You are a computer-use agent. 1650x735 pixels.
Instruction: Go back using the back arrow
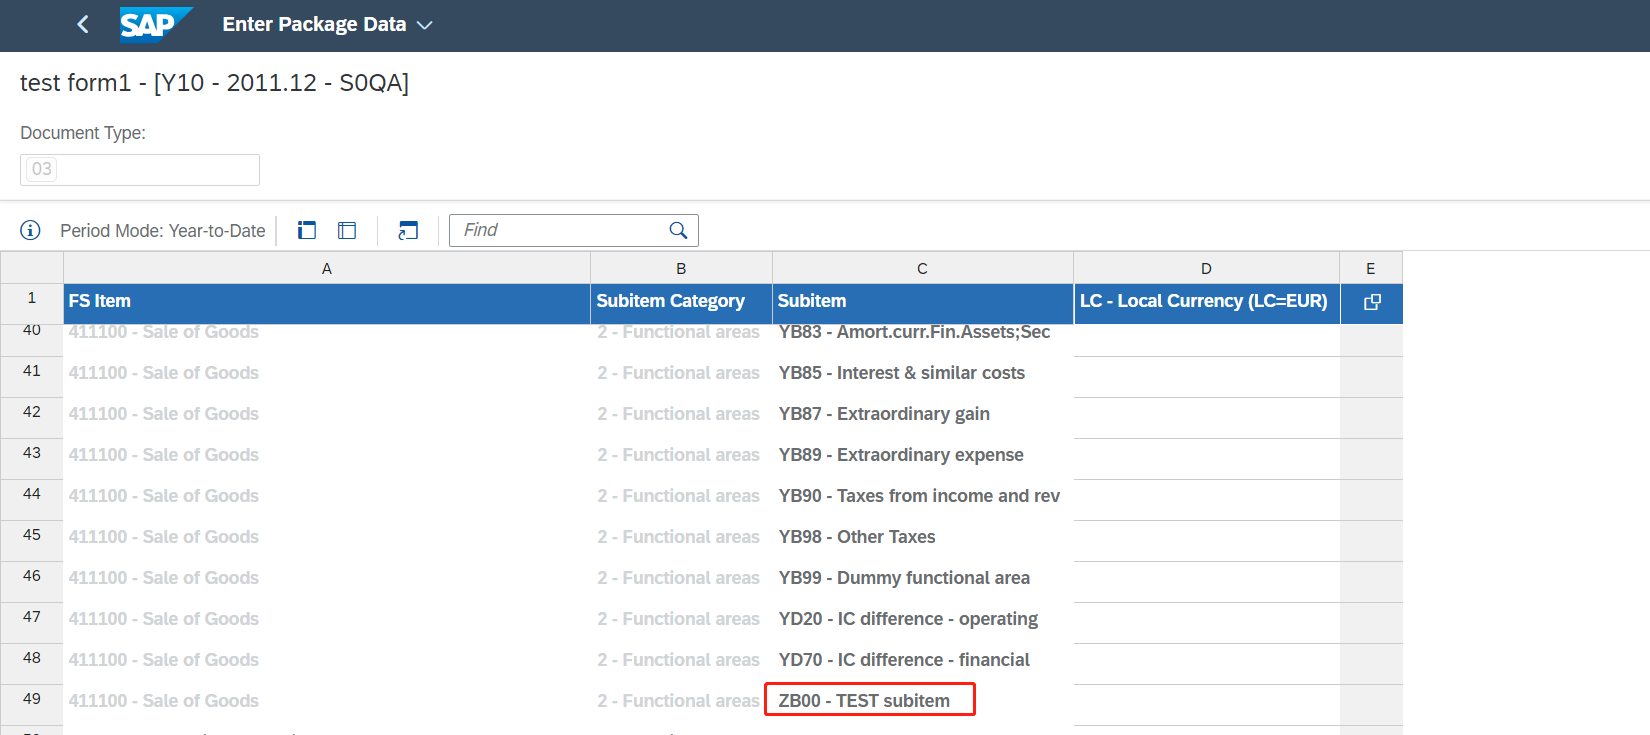tap(83, 24)
